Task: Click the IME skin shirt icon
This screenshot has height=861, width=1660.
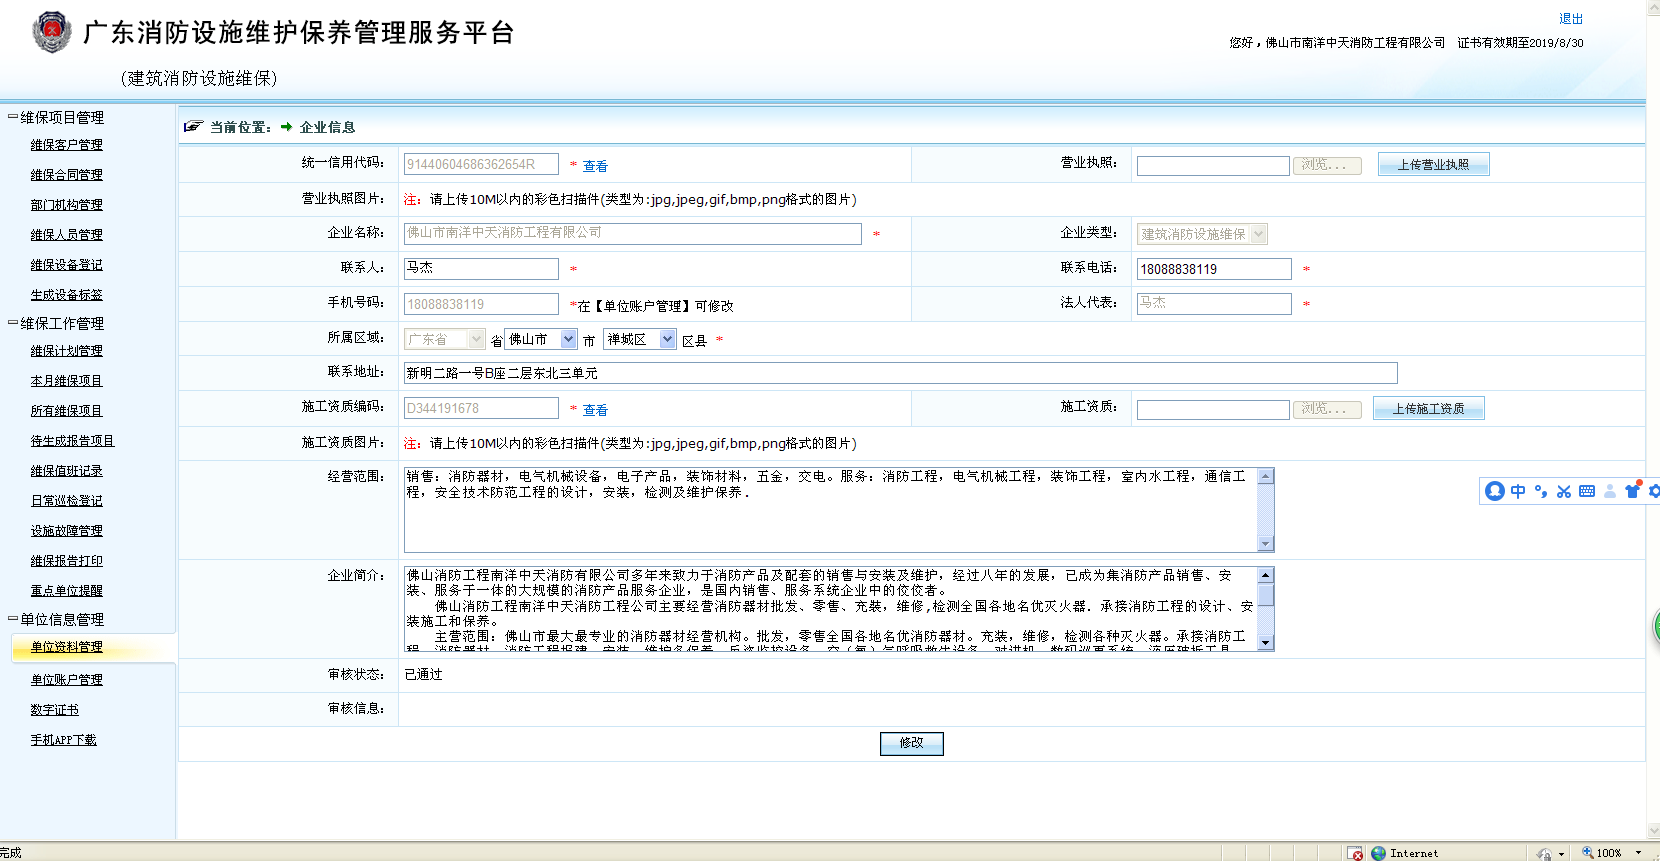Action: coord(1632,491)
